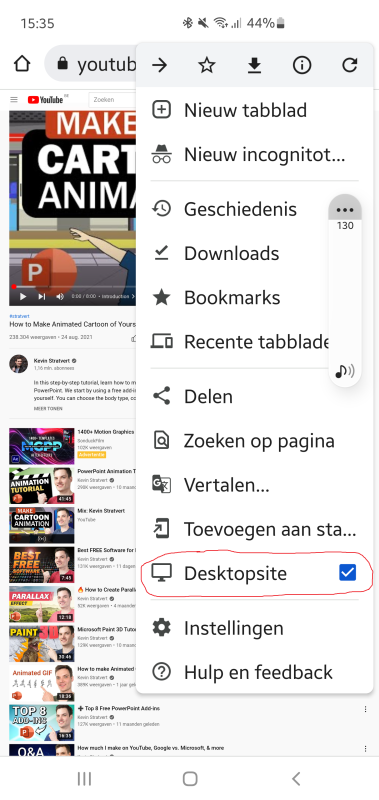Expand description with MEER TONEN
This screenshot has height=800, width=379.
[x=48, y=409]
